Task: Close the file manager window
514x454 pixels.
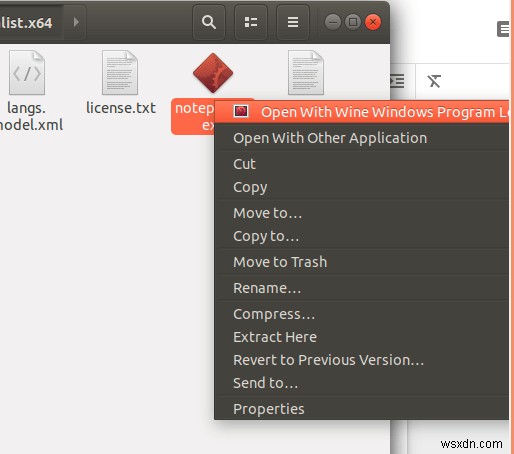Action: (373, 22)
